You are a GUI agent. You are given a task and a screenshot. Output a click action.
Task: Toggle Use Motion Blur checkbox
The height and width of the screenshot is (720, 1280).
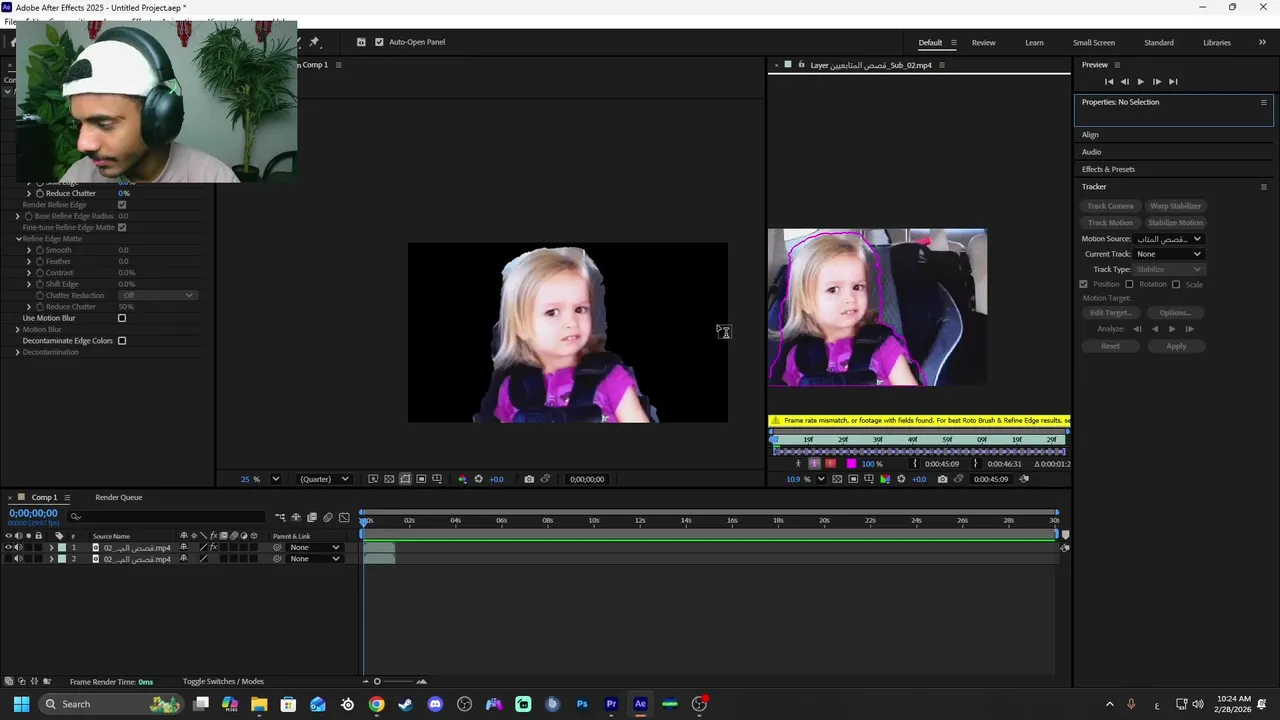click(x=122, y=318)
